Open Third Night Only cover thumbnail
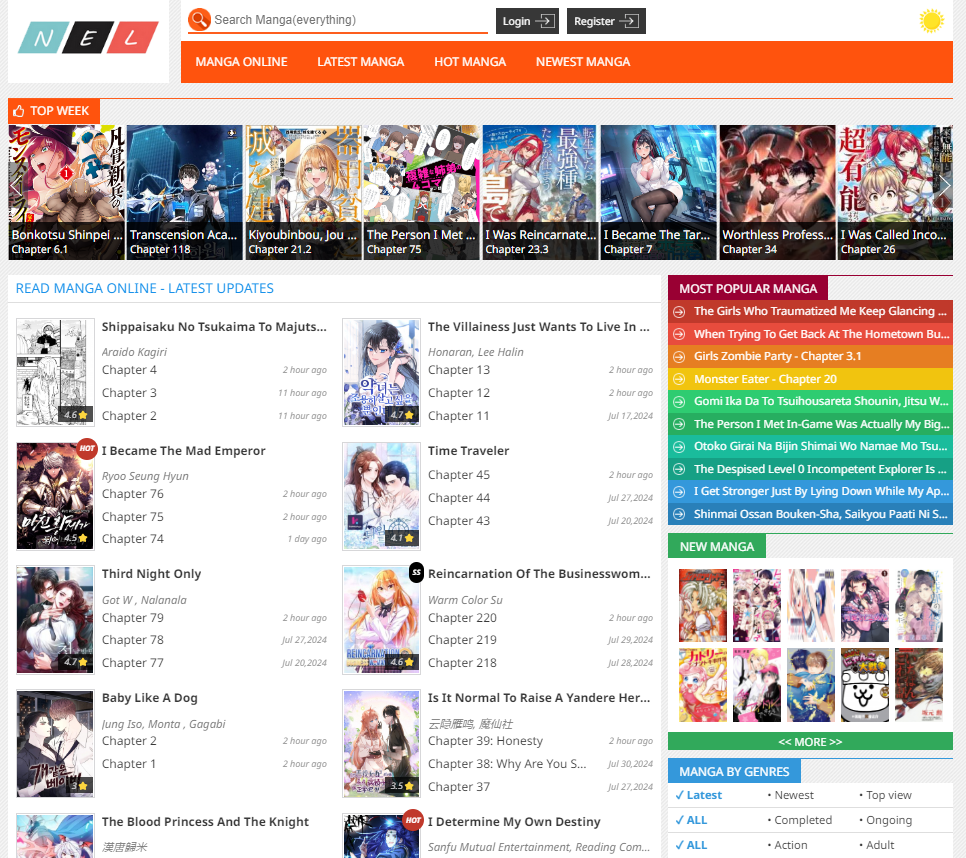 tap(55, 620)
